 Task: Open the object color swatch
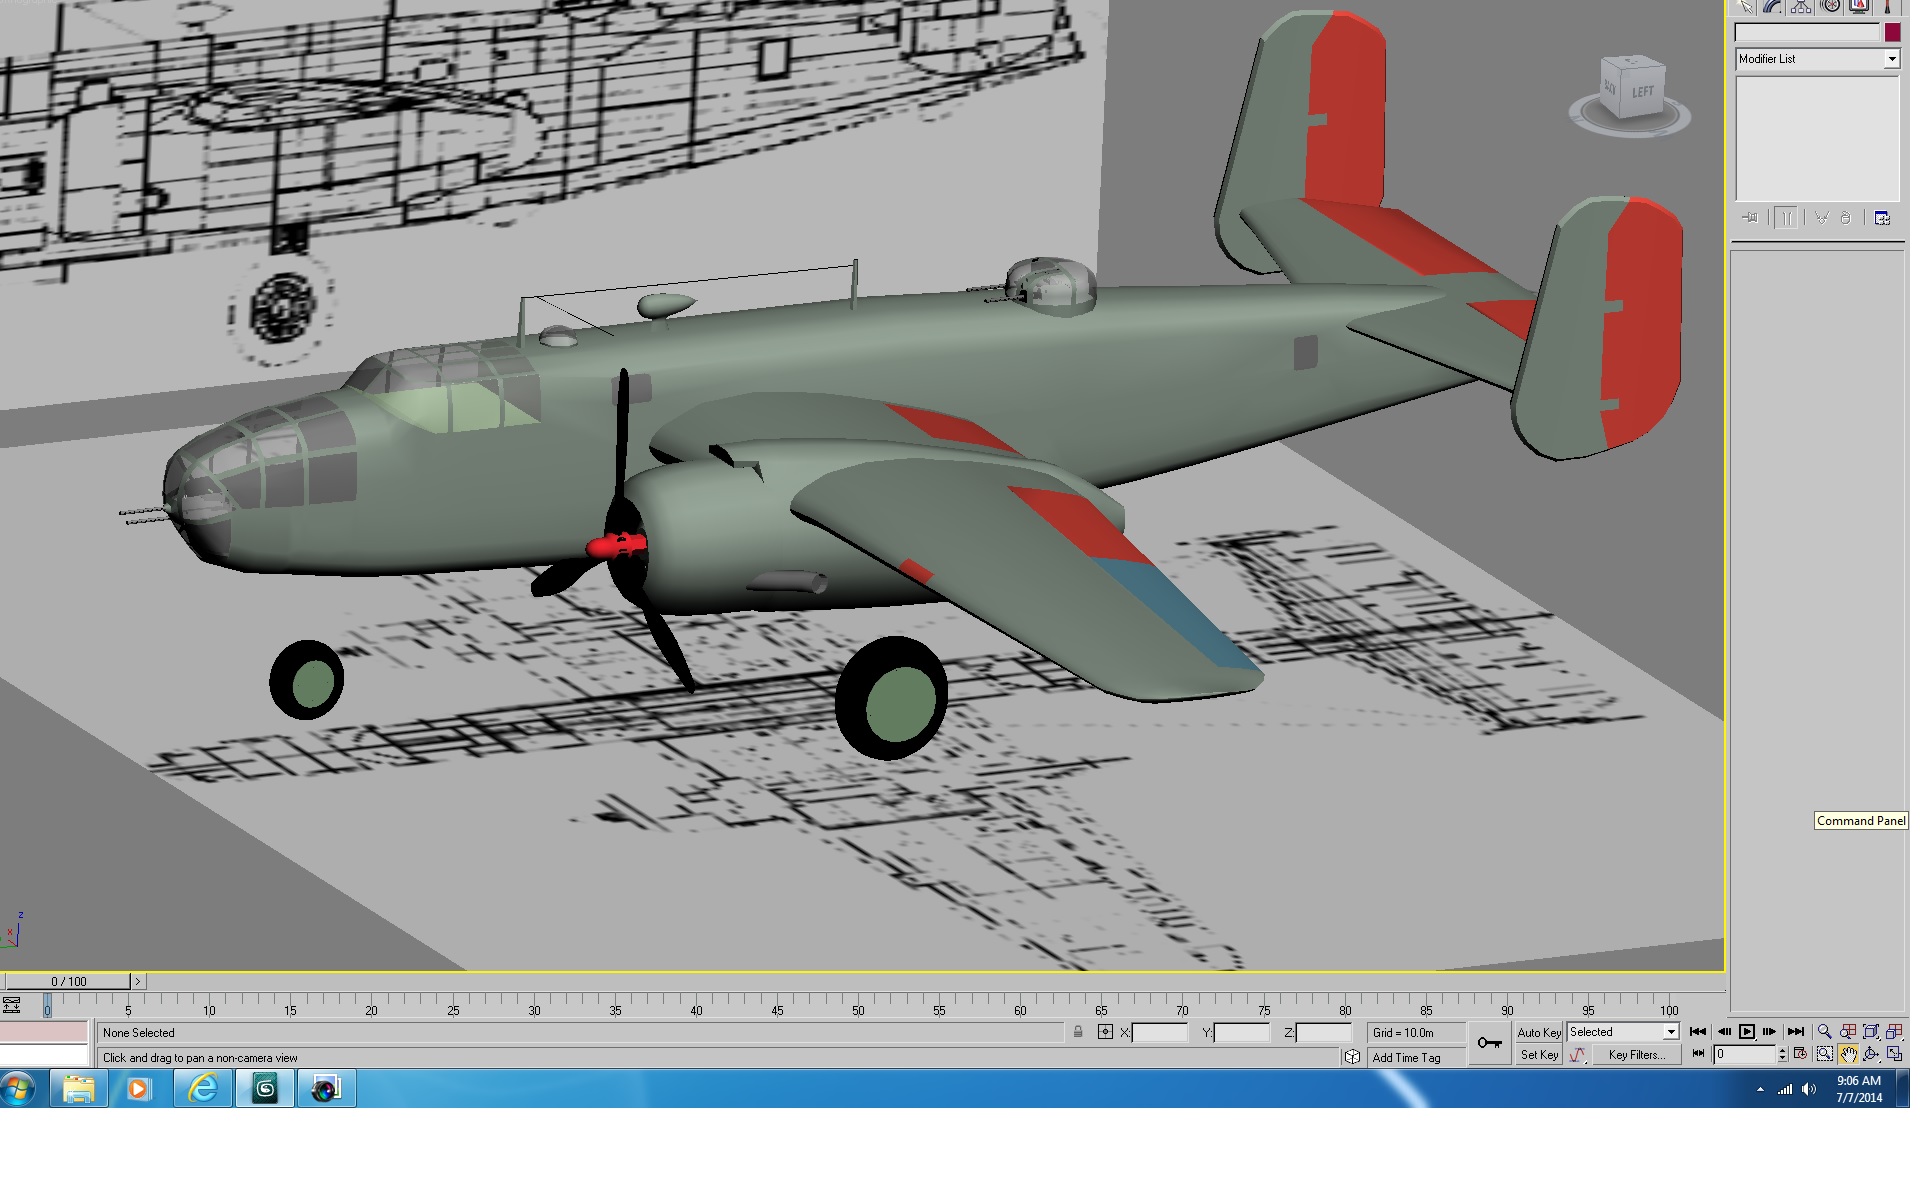1892,32
